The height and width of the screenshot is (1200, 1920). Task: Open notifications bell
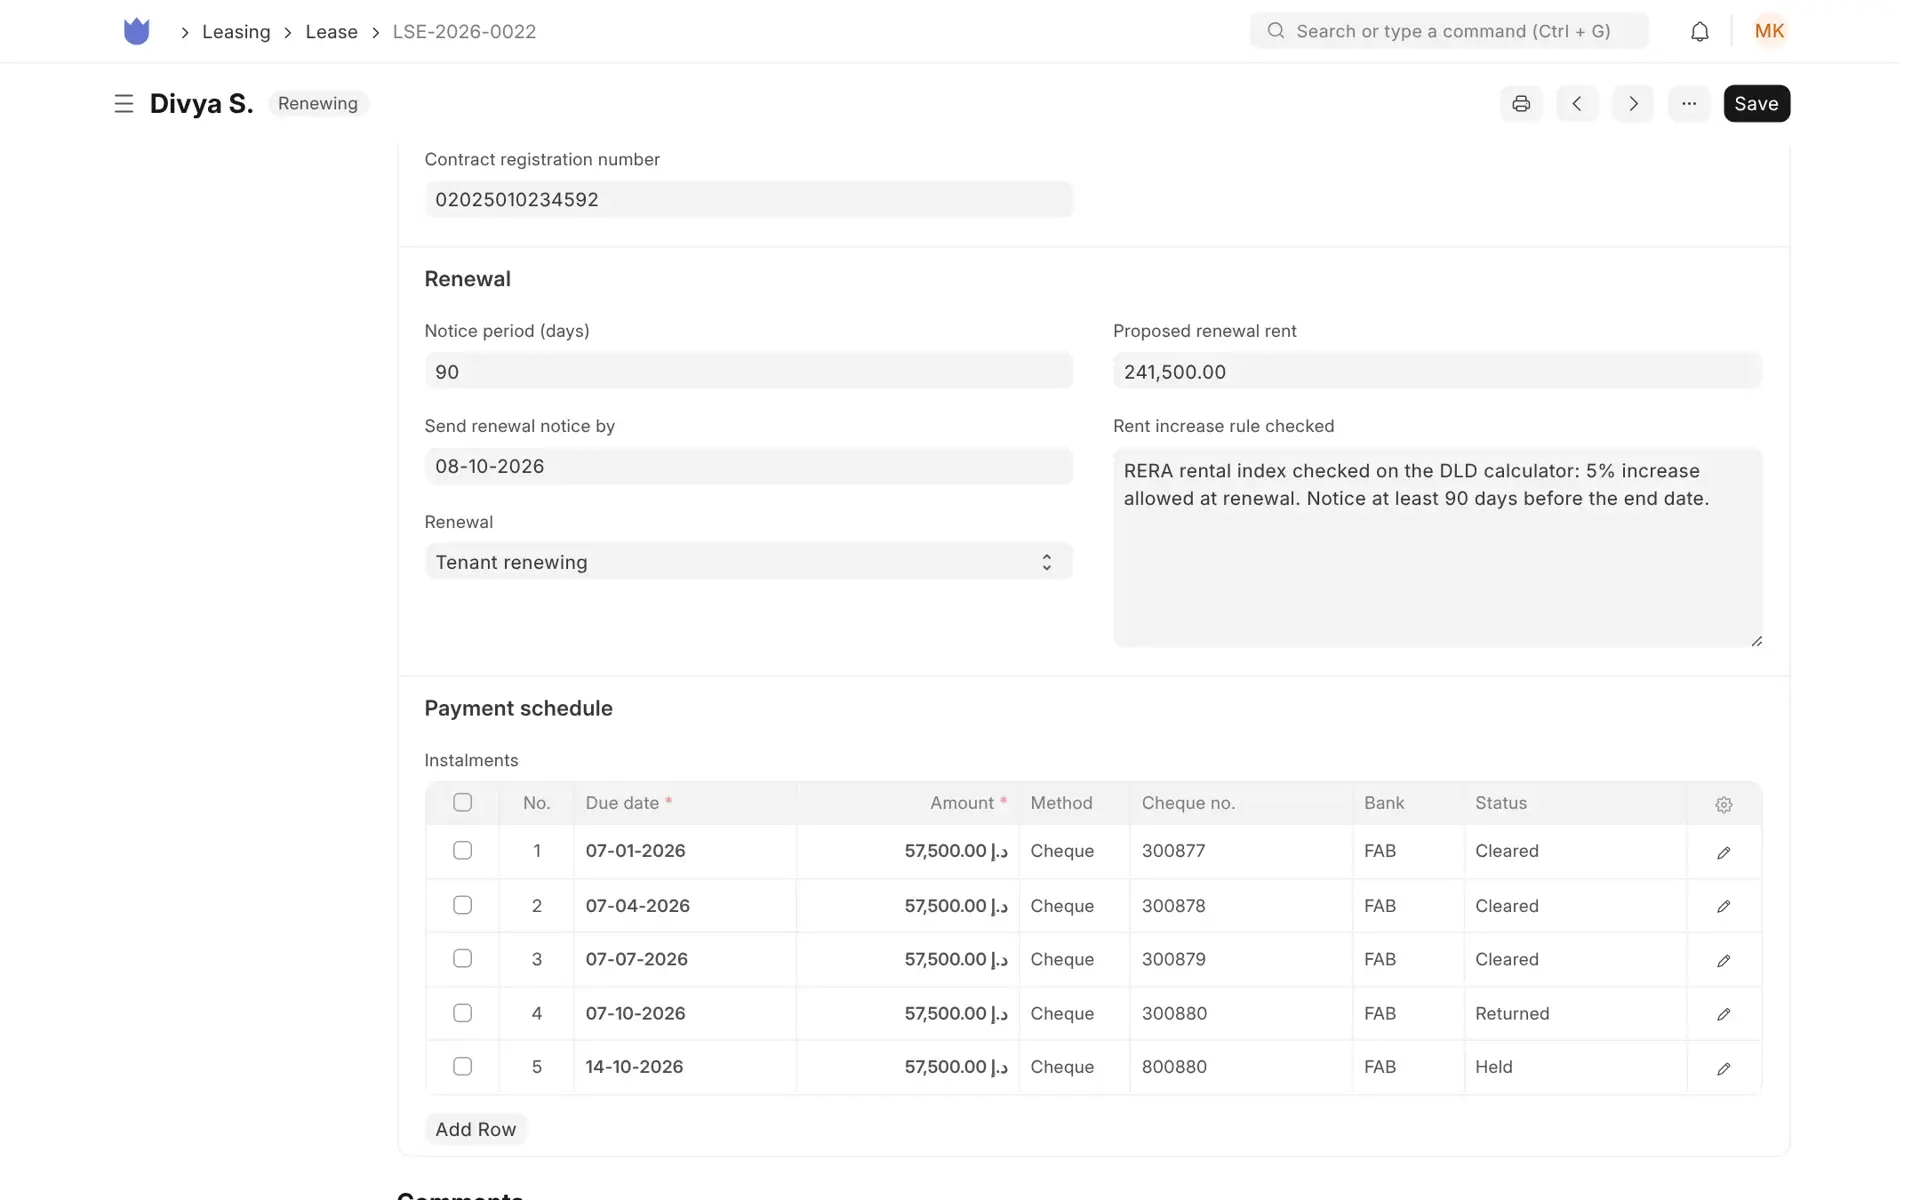click(x=1700, y=32)
